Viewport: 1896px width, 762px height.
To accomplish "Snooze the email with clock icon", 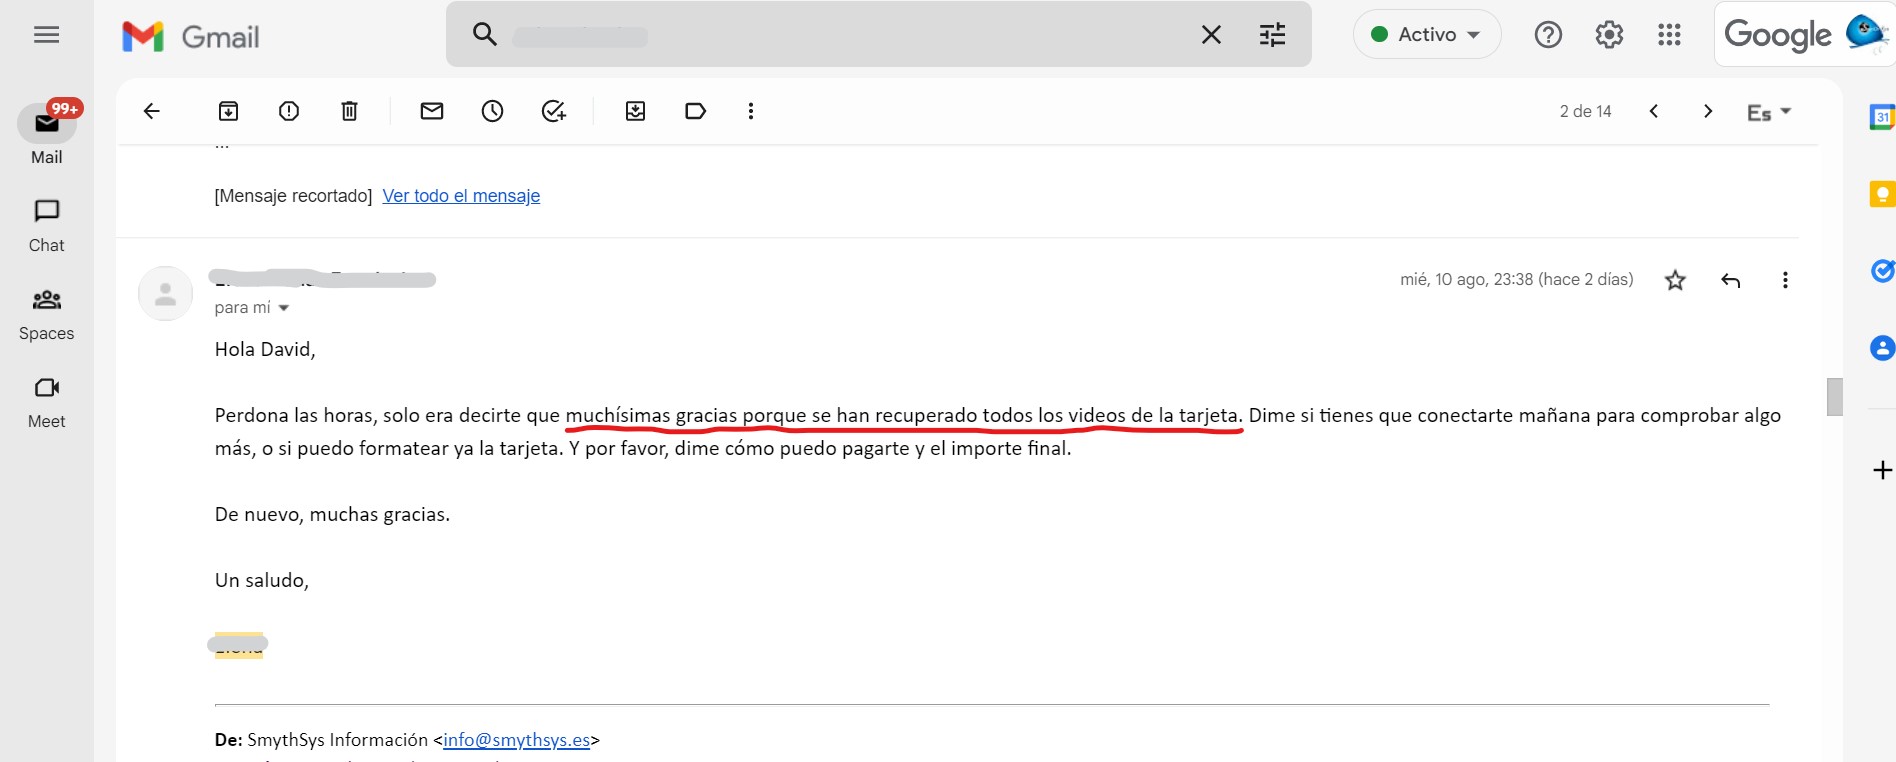I will tap(492, 111).
